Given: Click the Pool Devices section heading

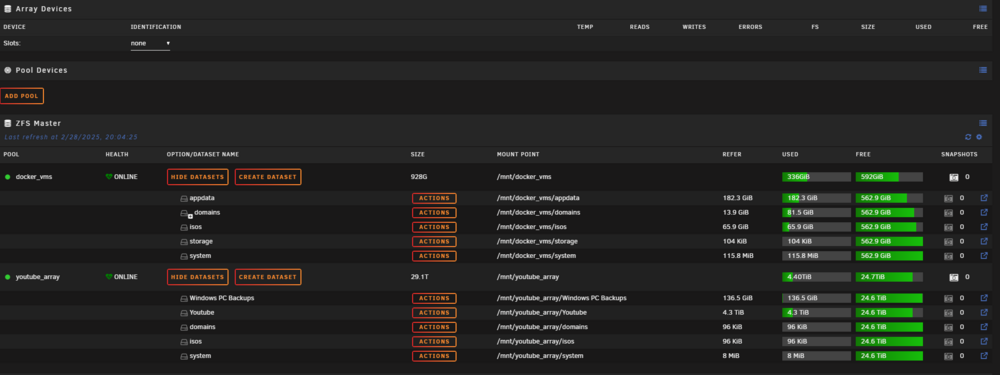Looking at the screenshot, I should (41, 70).
